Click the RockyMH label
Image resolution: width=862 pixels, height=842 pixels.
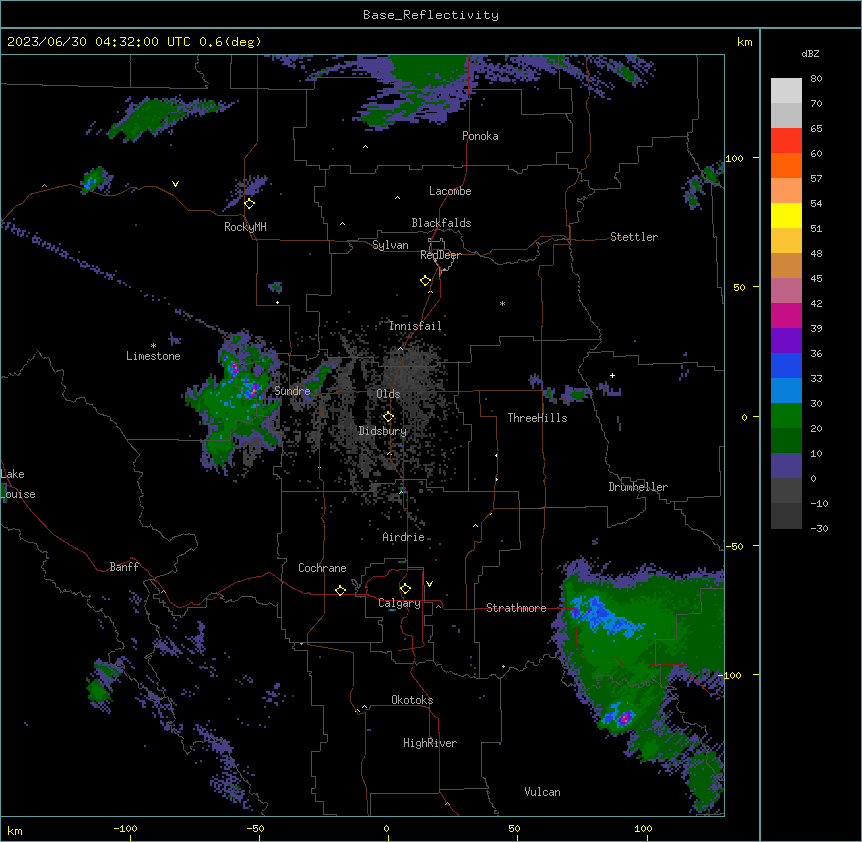coord(245,227)
